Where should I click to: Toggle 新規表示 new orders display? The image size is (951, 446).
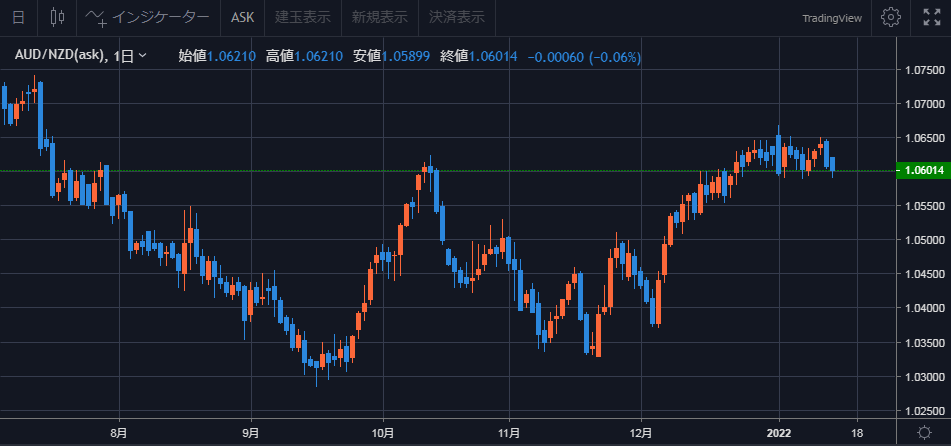(x=380, y=17)
